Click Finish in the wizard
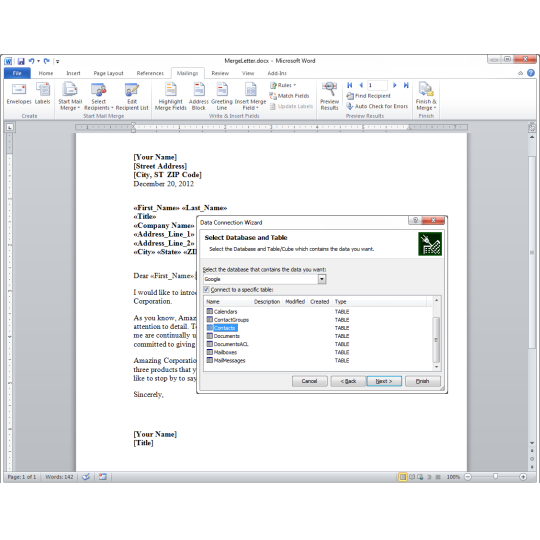The image size is (540, 540). click(x=423, y=381)
